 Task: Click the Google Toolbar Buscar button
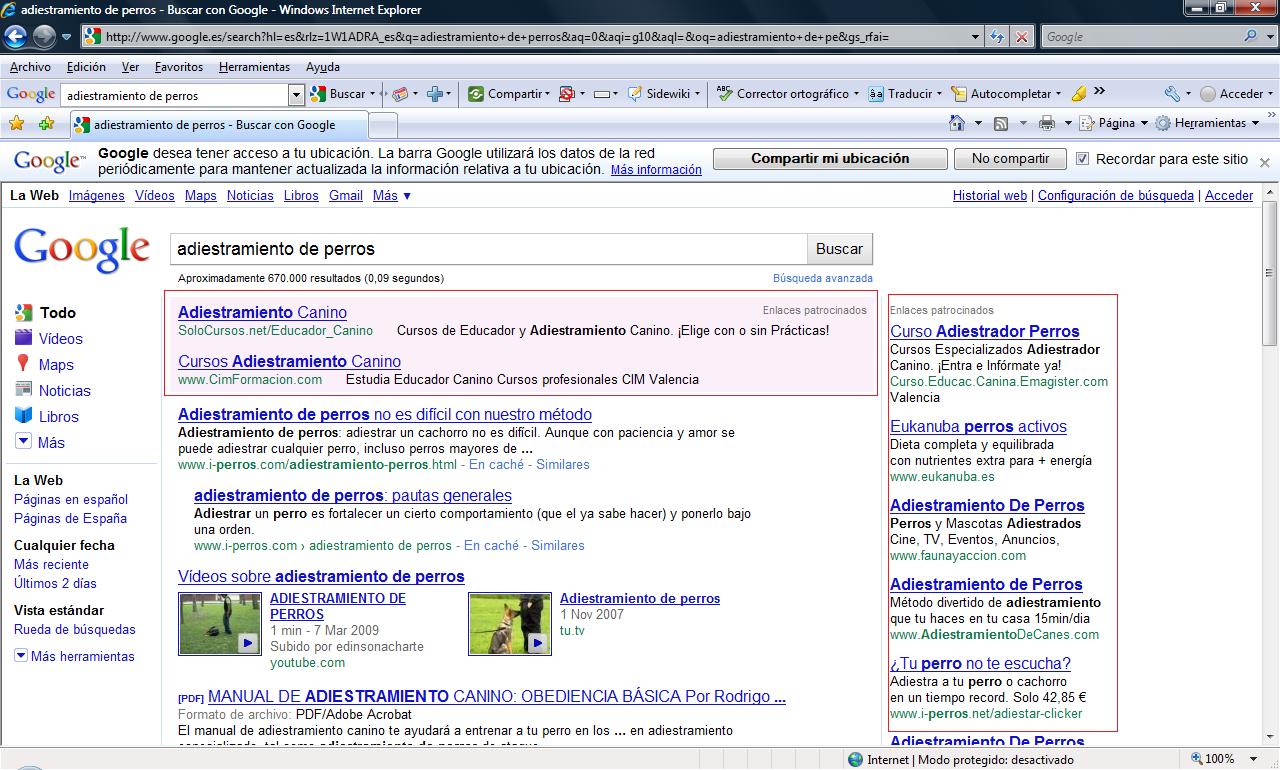coord(342,94)
